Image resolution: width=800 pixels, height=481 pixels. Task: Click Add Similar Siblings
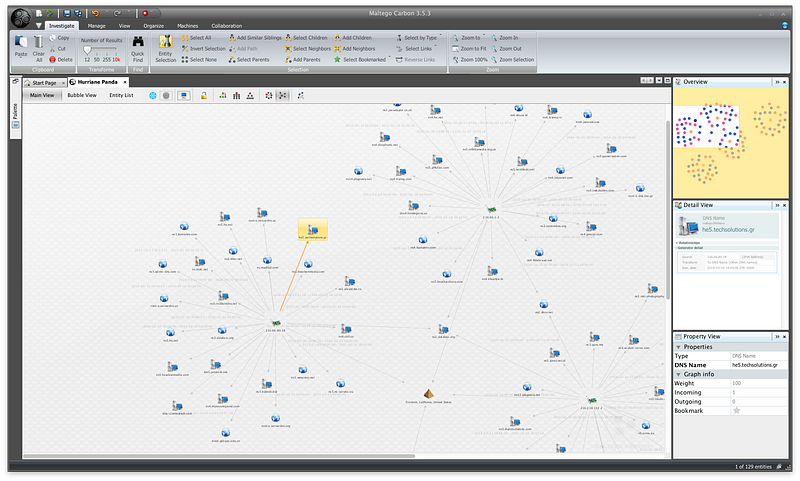point(255,38)
